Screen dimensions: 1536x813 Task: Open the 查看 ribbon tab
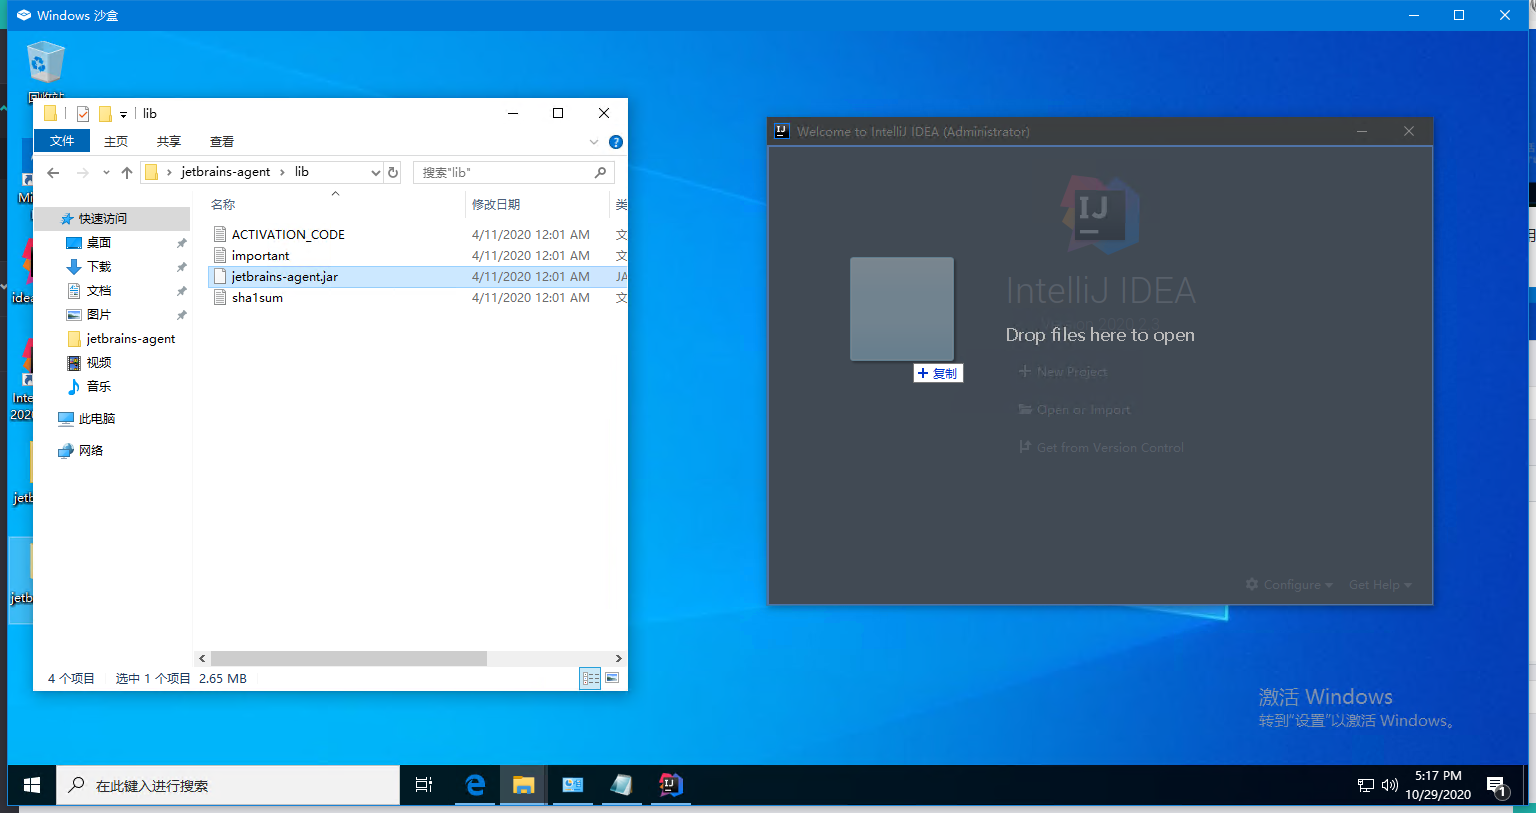pos(222,141)
